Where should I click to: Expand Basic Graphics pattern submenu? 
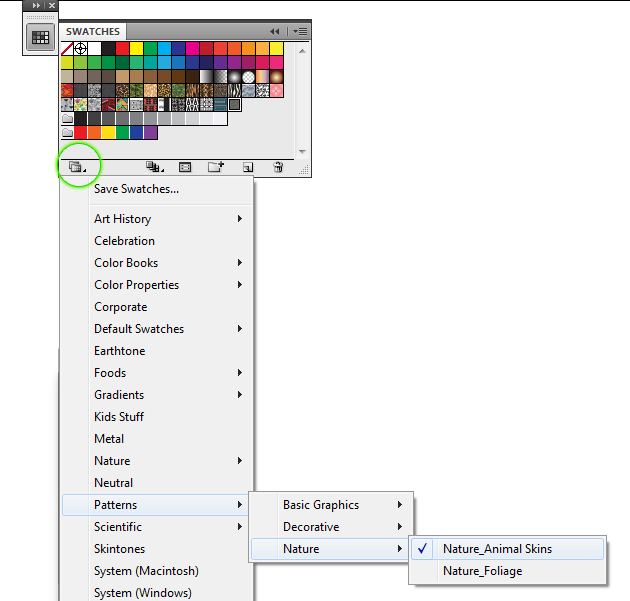332,505
